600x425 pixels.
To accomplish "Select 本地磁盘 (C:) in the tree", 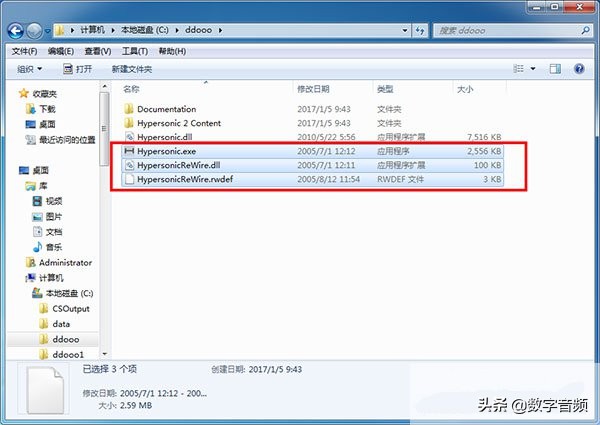I will point(63,293).
